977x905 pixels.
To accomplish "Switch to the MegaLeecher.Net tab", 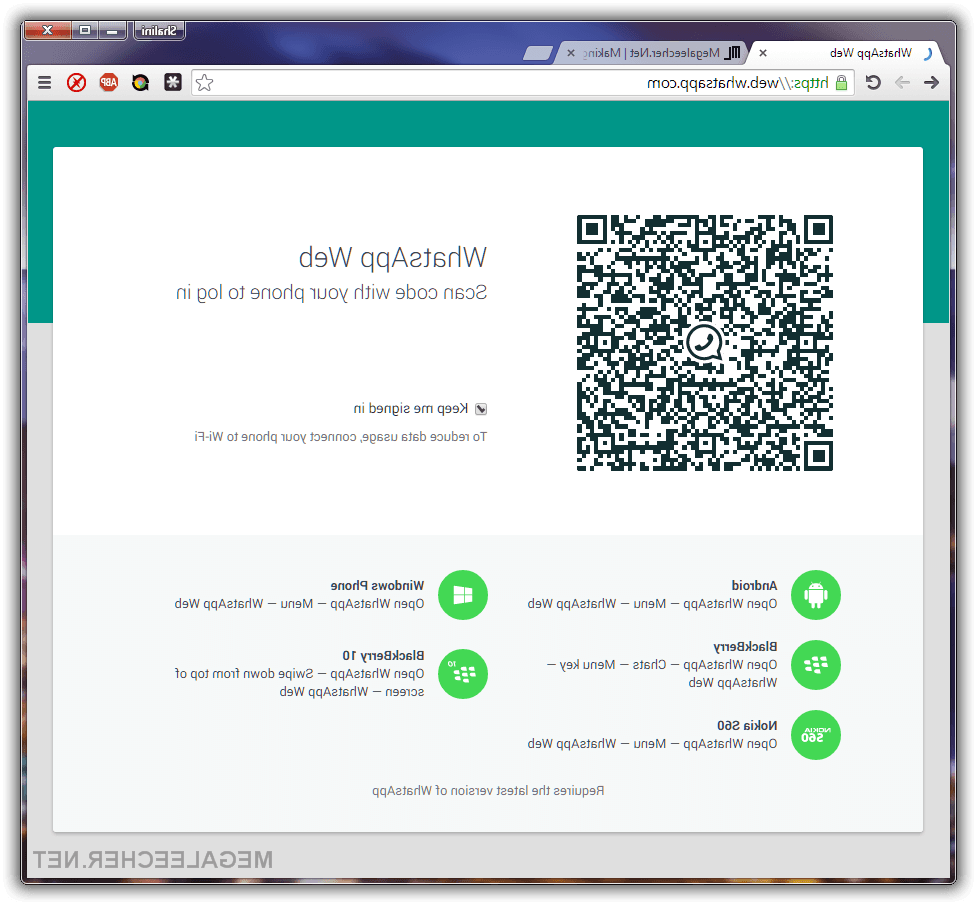I will pyautogui.click(x=651, y=53).
